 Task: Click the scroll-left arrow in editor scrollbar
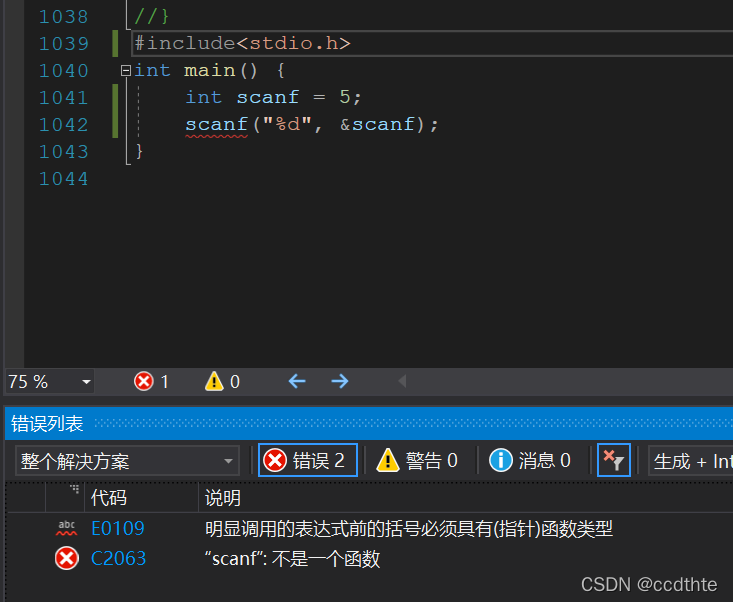tap(402, 381)
